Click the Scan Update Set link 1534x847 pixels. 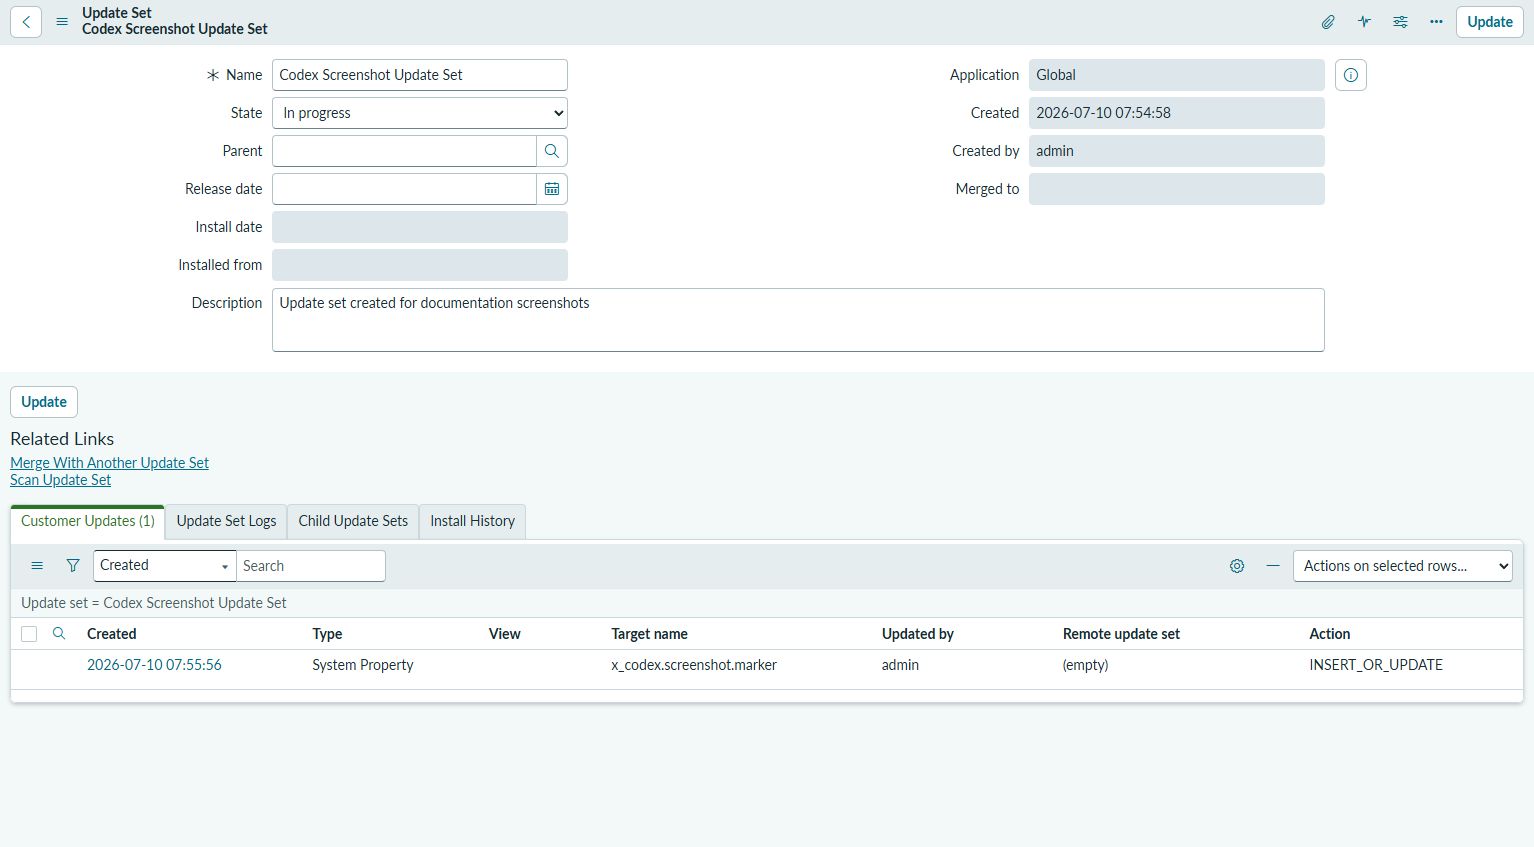(x=60, y=480)
